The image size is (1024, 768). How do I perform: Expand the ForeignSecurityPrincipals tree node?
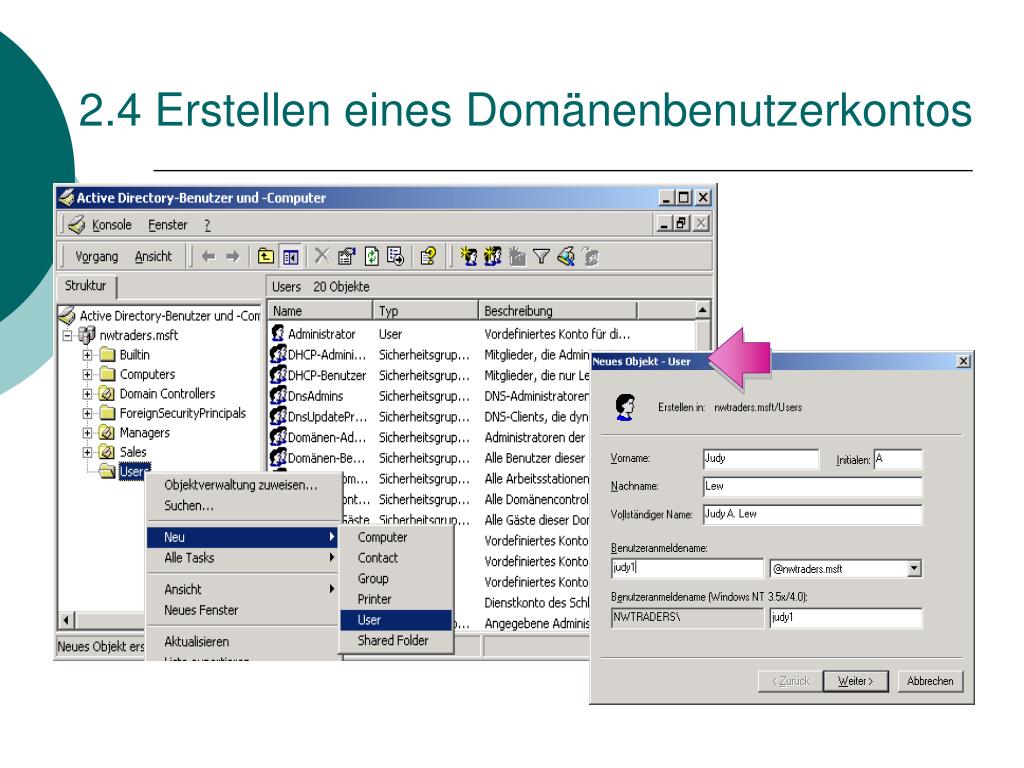click(x=87, y=413)
